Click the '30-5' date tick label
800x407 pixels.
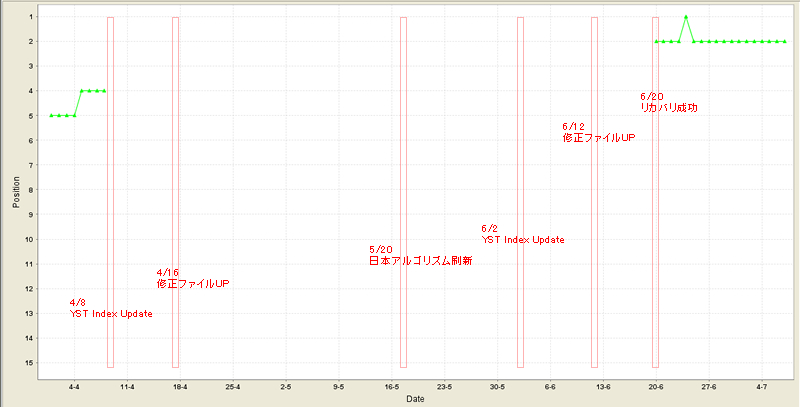pos(497,387)
